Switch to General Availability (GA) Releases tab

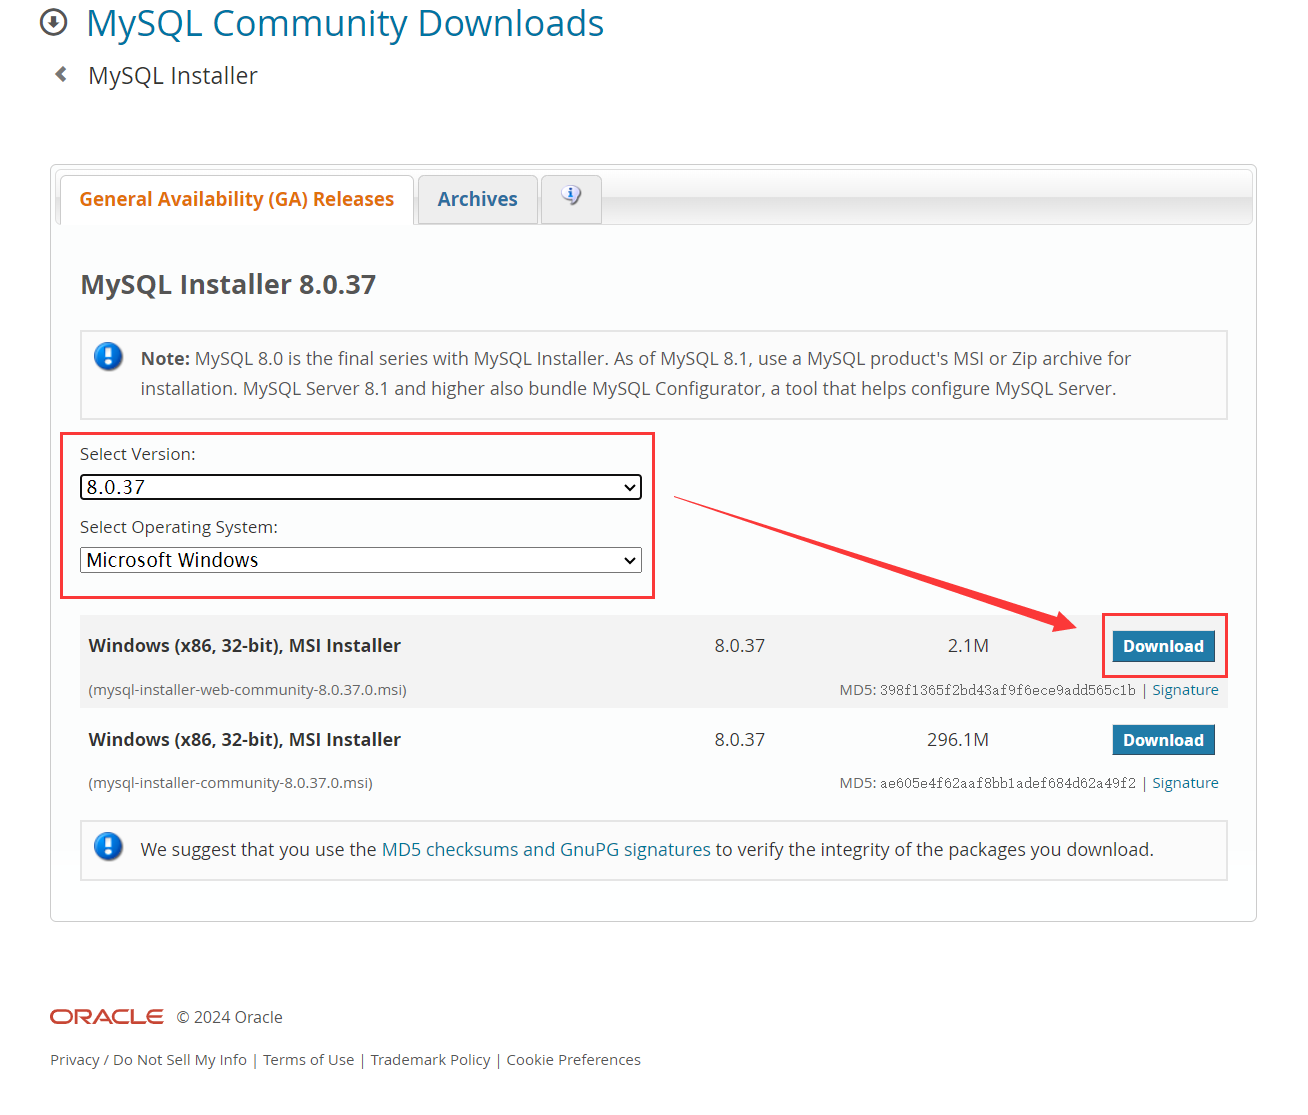[x=237, y=199]
